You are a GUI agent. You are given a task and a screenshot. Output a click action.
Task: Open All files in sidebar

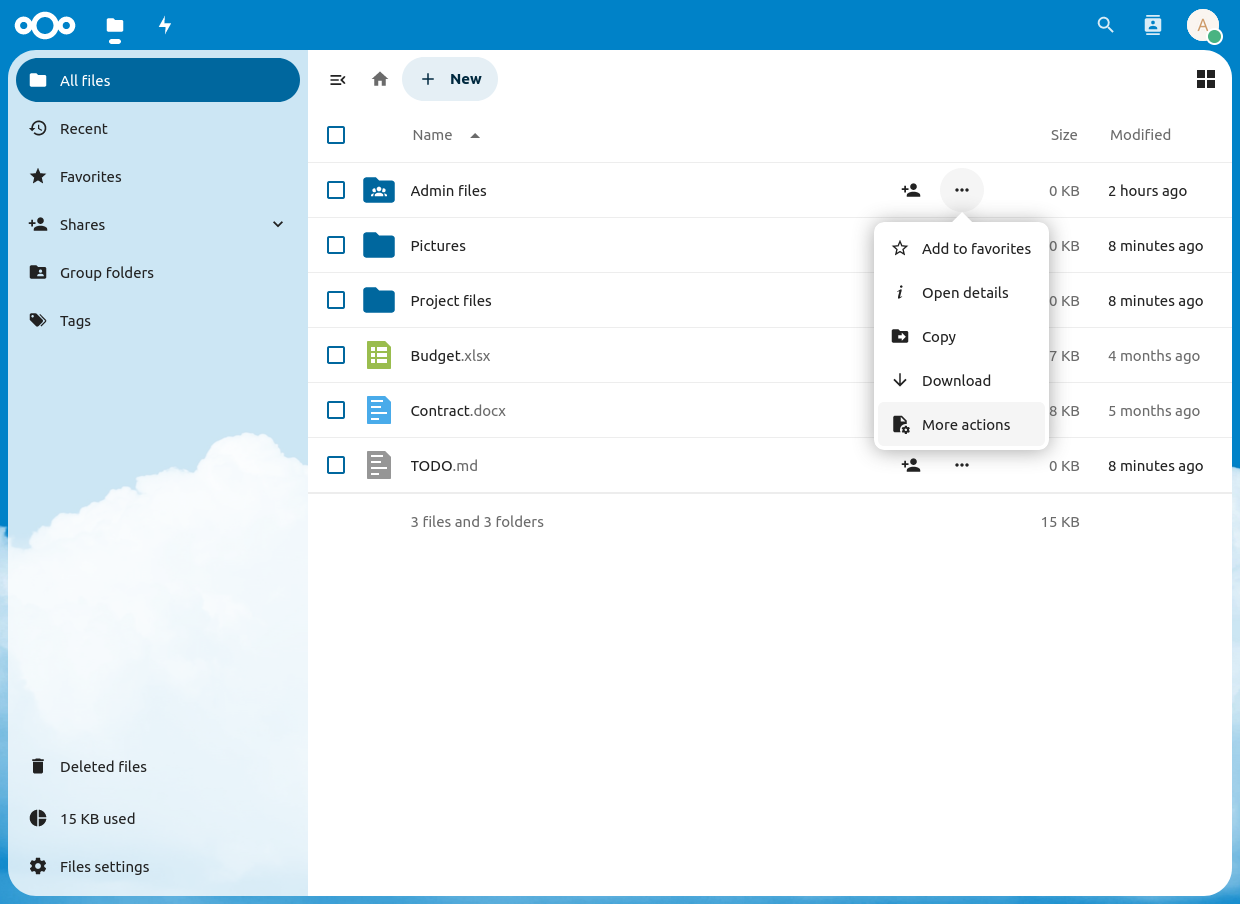pos(158,80)
